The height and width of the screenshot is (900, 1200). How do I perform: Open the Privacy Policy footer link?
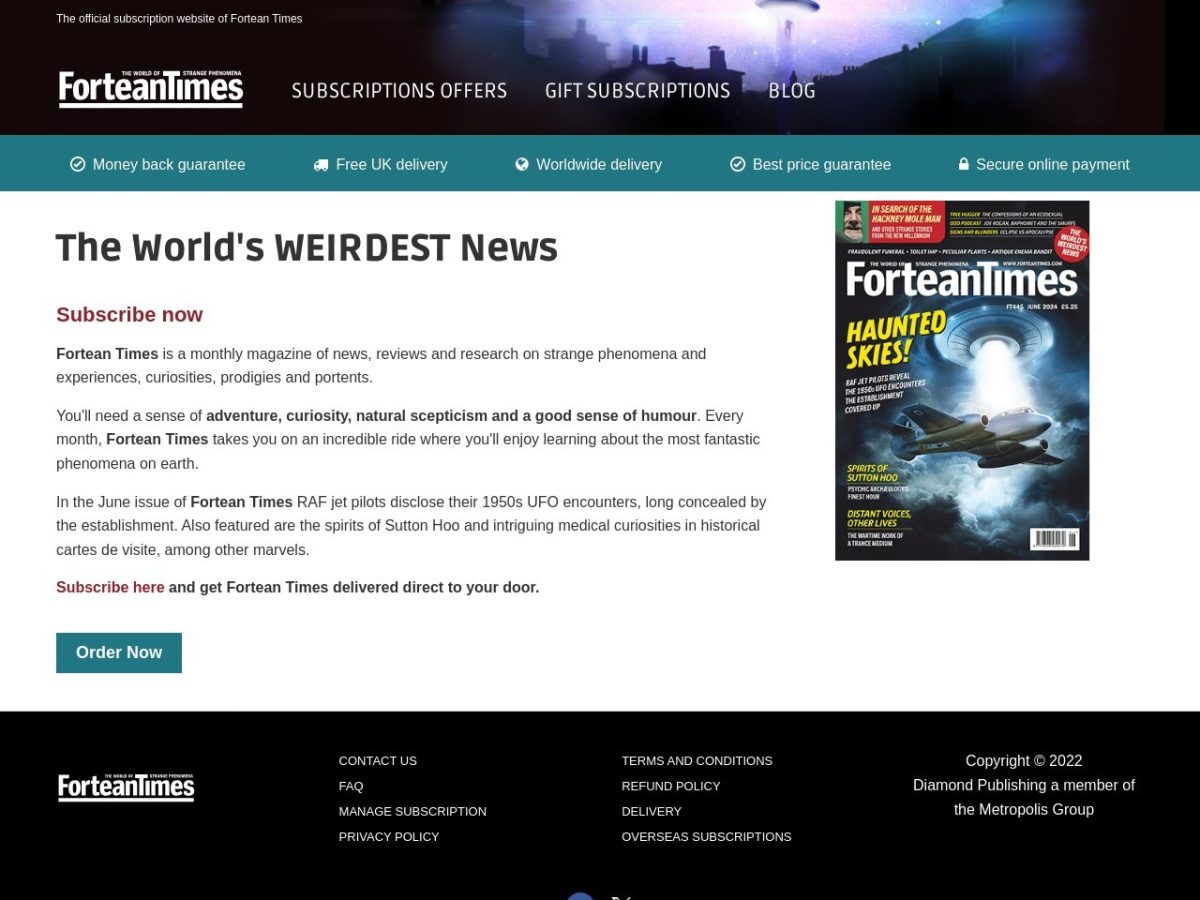point(389,836)
